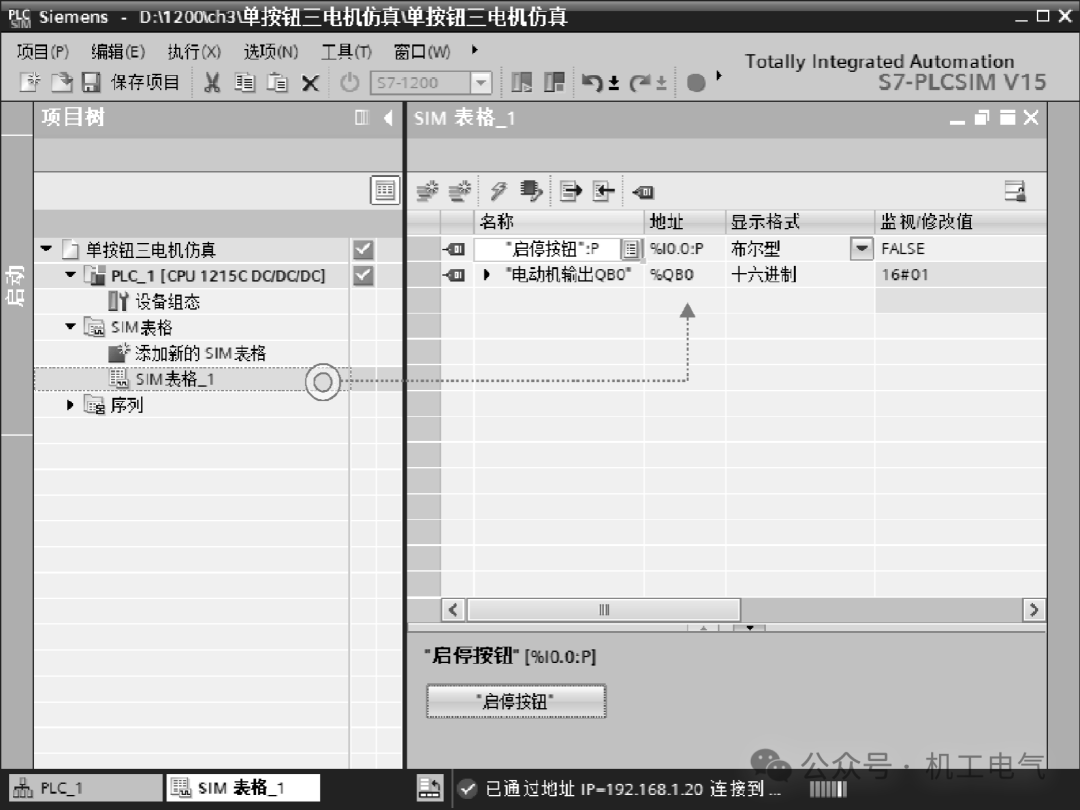The height and width of the screenshot is (810, 1080).
Task: Expand the menu bar overflow arrow
Action: click(x=475, y=50)
